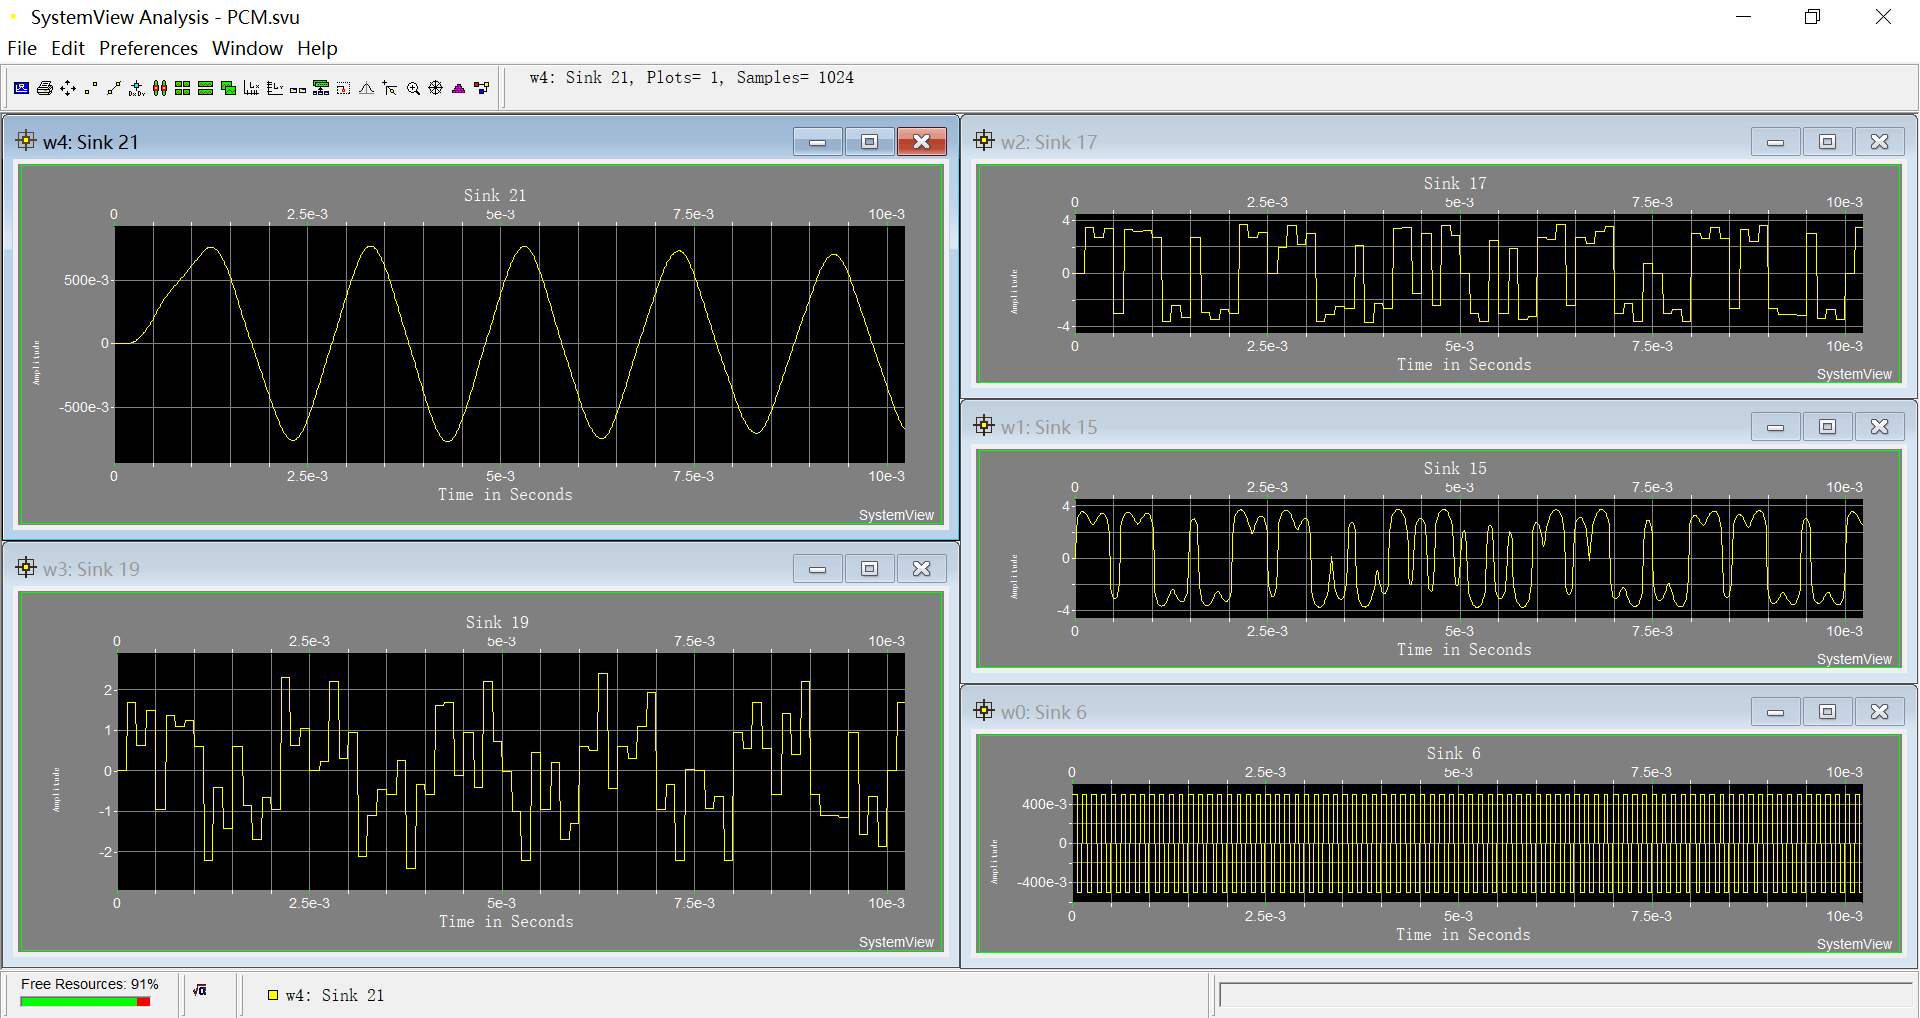The width and height of the screenshot is (1920, 1018).
Task: Click the Sink 17 quantized signal plot
Action: click(1468, 273)
